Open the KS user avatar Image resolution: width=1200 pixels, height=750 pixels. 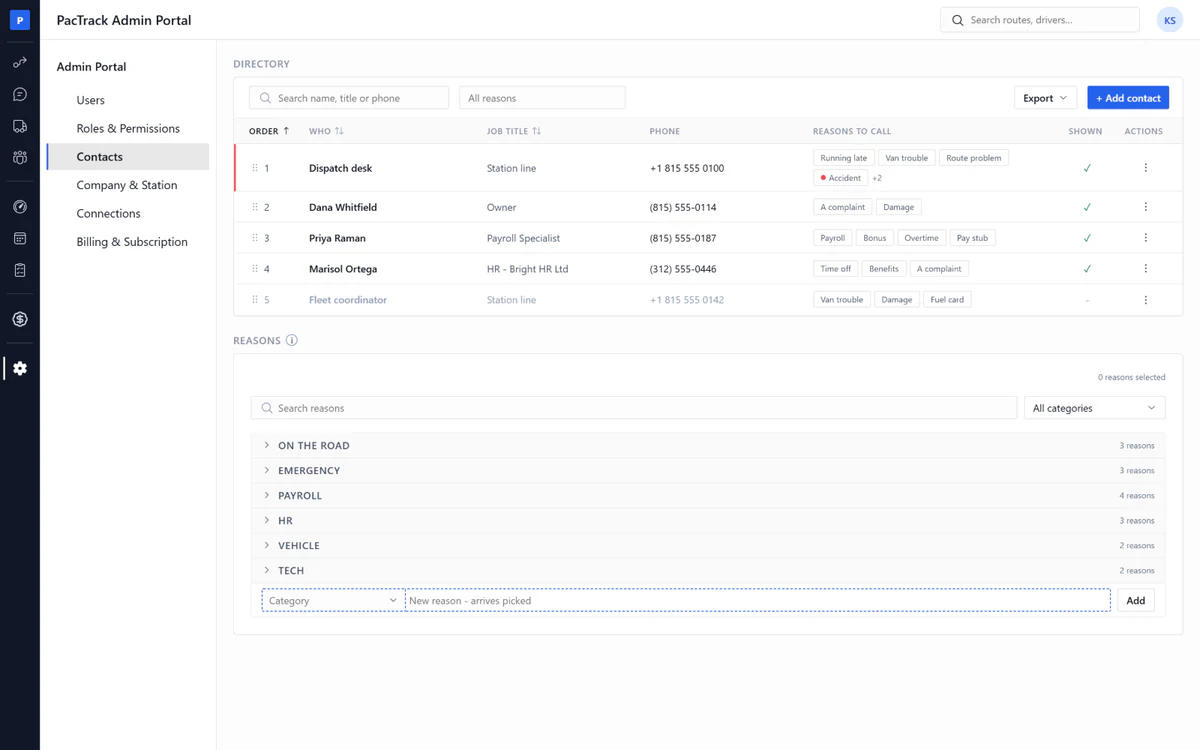coord(1169,20)
